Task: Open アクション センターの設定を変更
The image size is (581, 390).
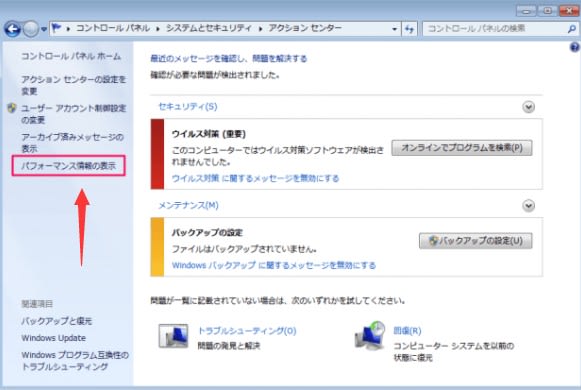Action: (73, 85)
